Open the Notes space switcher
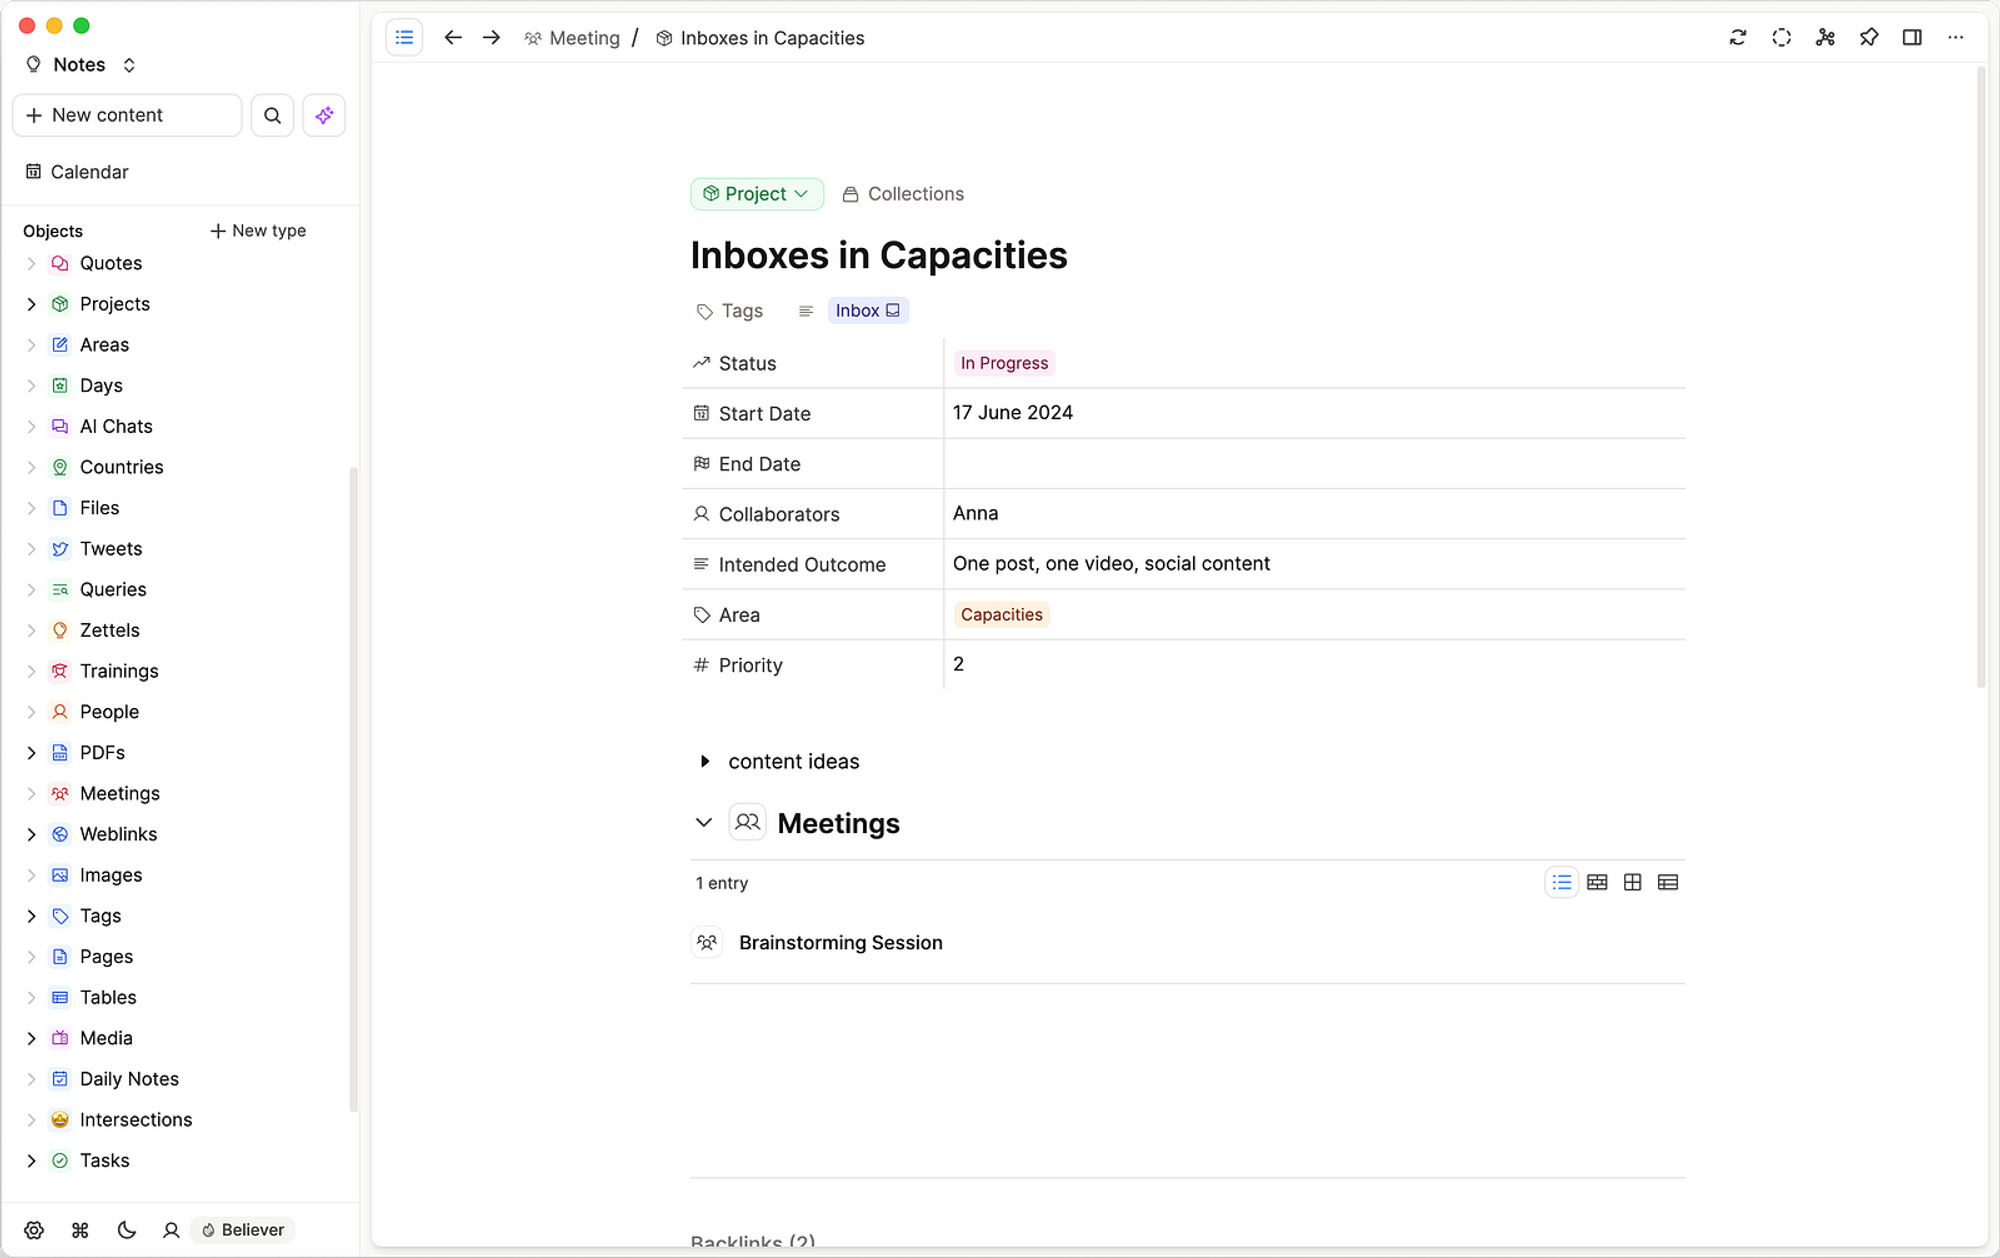Screen dimensions: 2000x1258 point(80,65)
